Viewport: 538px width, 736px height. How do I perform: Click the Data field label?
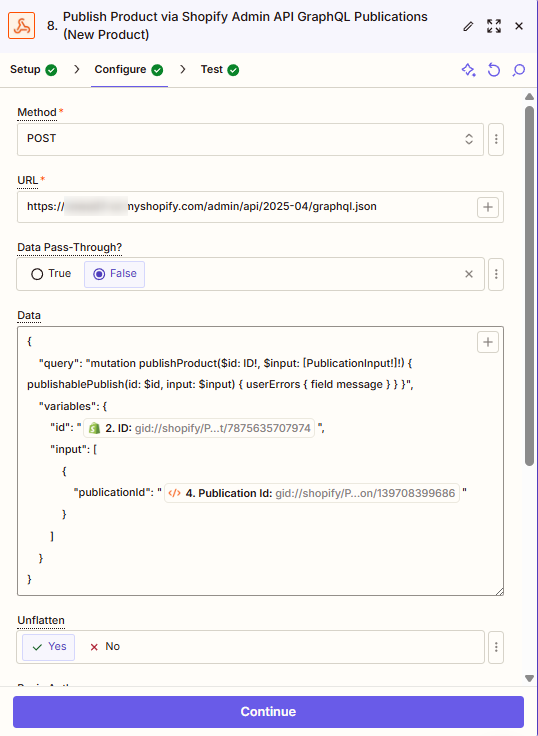pos(29,315)
